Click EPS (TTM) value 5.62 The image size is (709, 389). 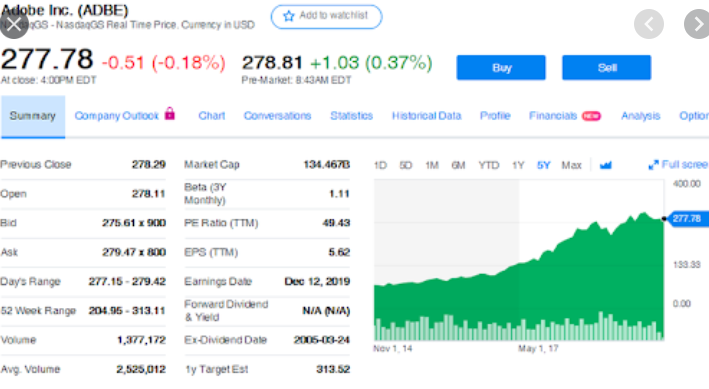point(339,252)
